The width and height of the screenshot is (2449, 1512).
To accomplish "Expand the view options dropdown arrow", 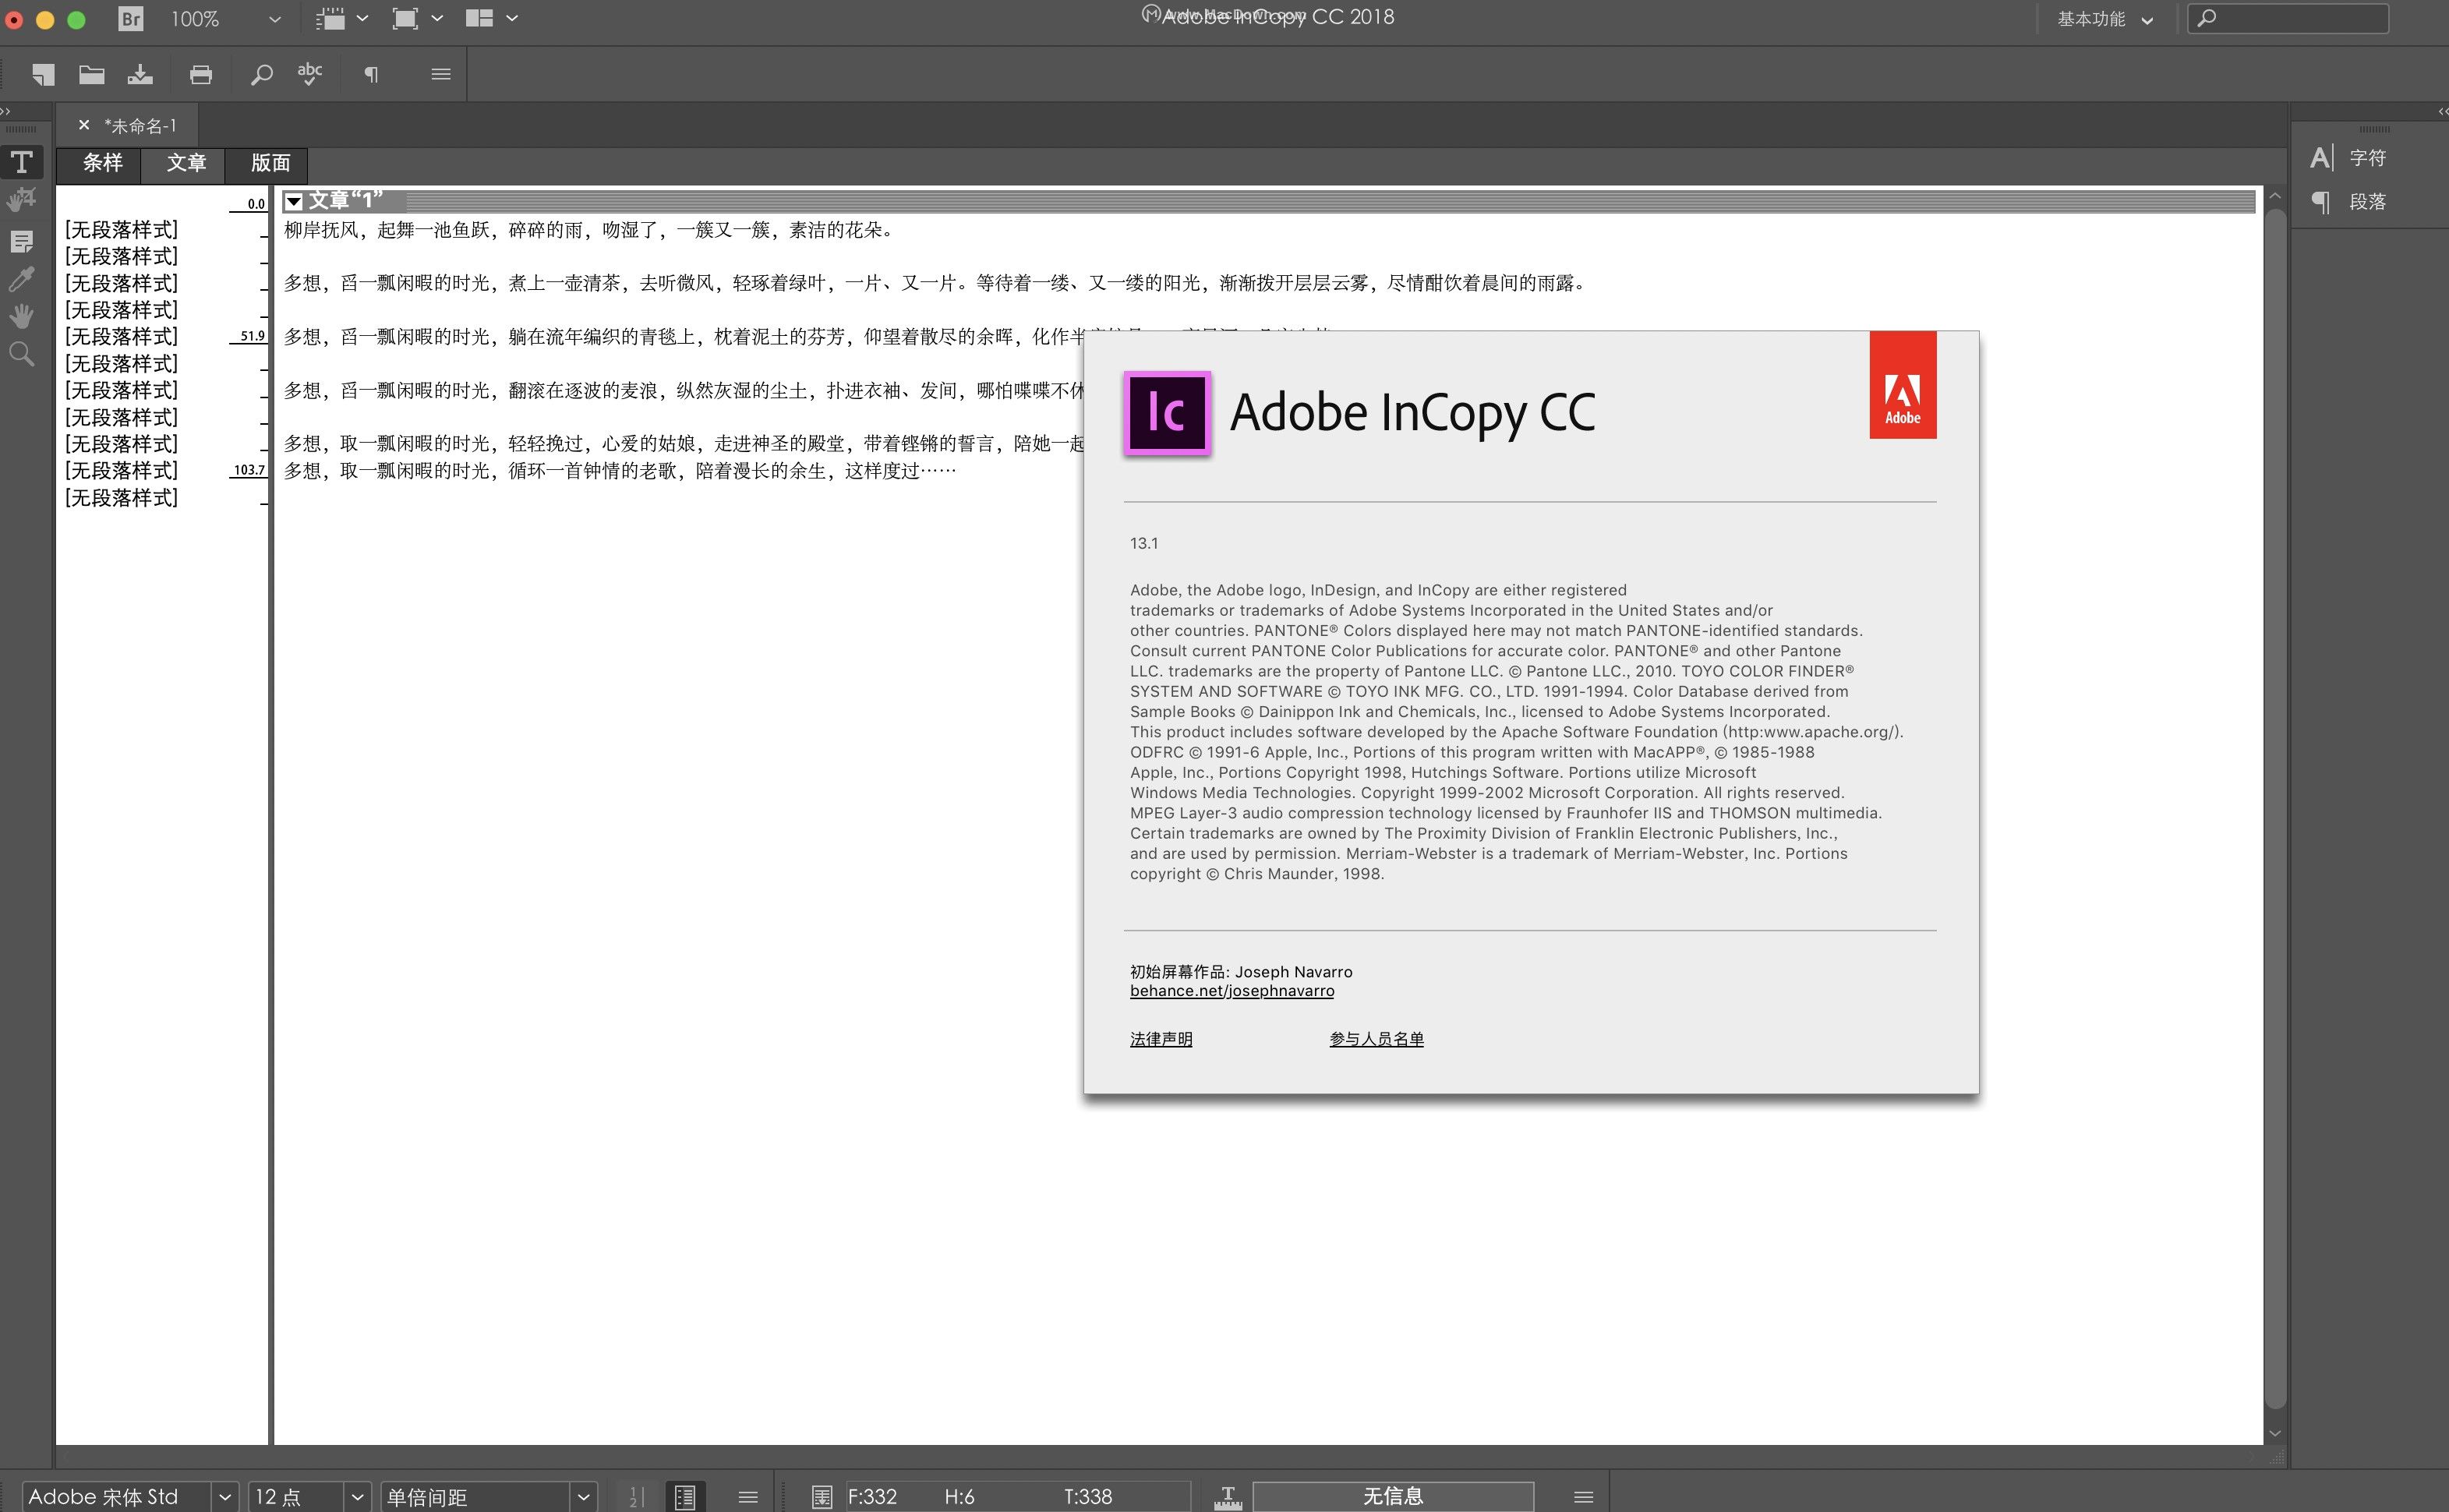I will pyautogui.click(x=362, y=19).
